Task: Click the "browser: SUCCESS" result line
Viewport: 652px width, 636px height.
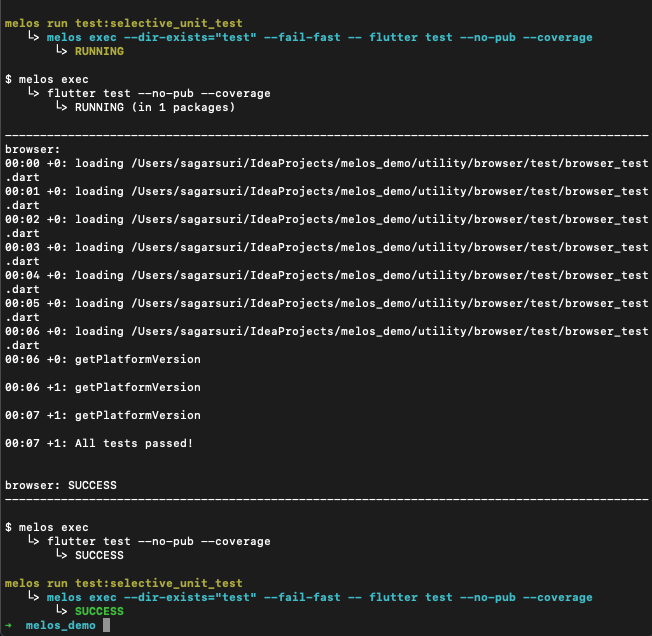Action: 61,485
